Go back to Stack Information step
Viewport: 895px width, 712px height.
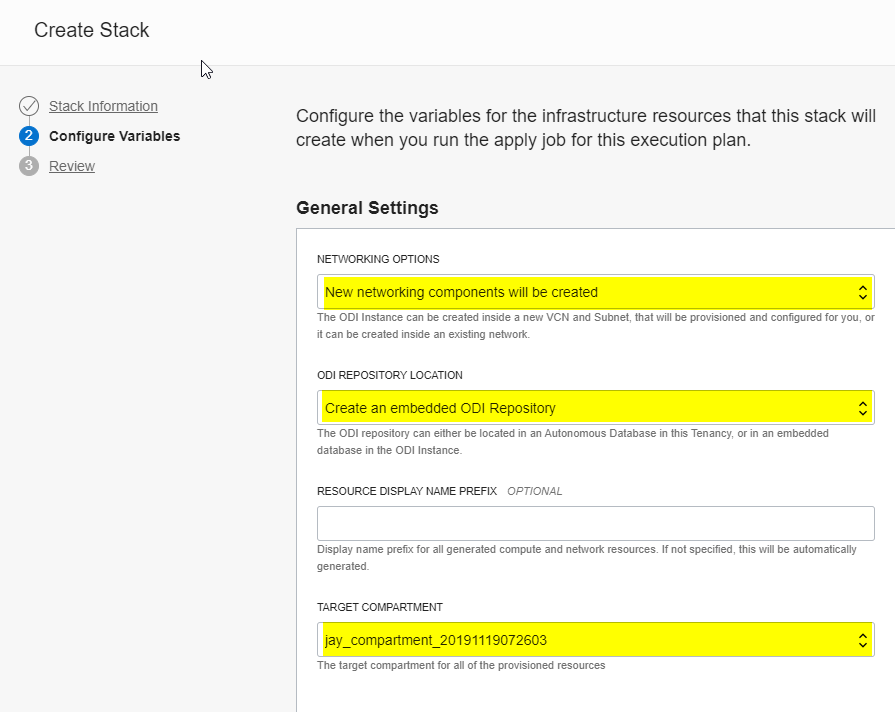(x=103, y=106)
